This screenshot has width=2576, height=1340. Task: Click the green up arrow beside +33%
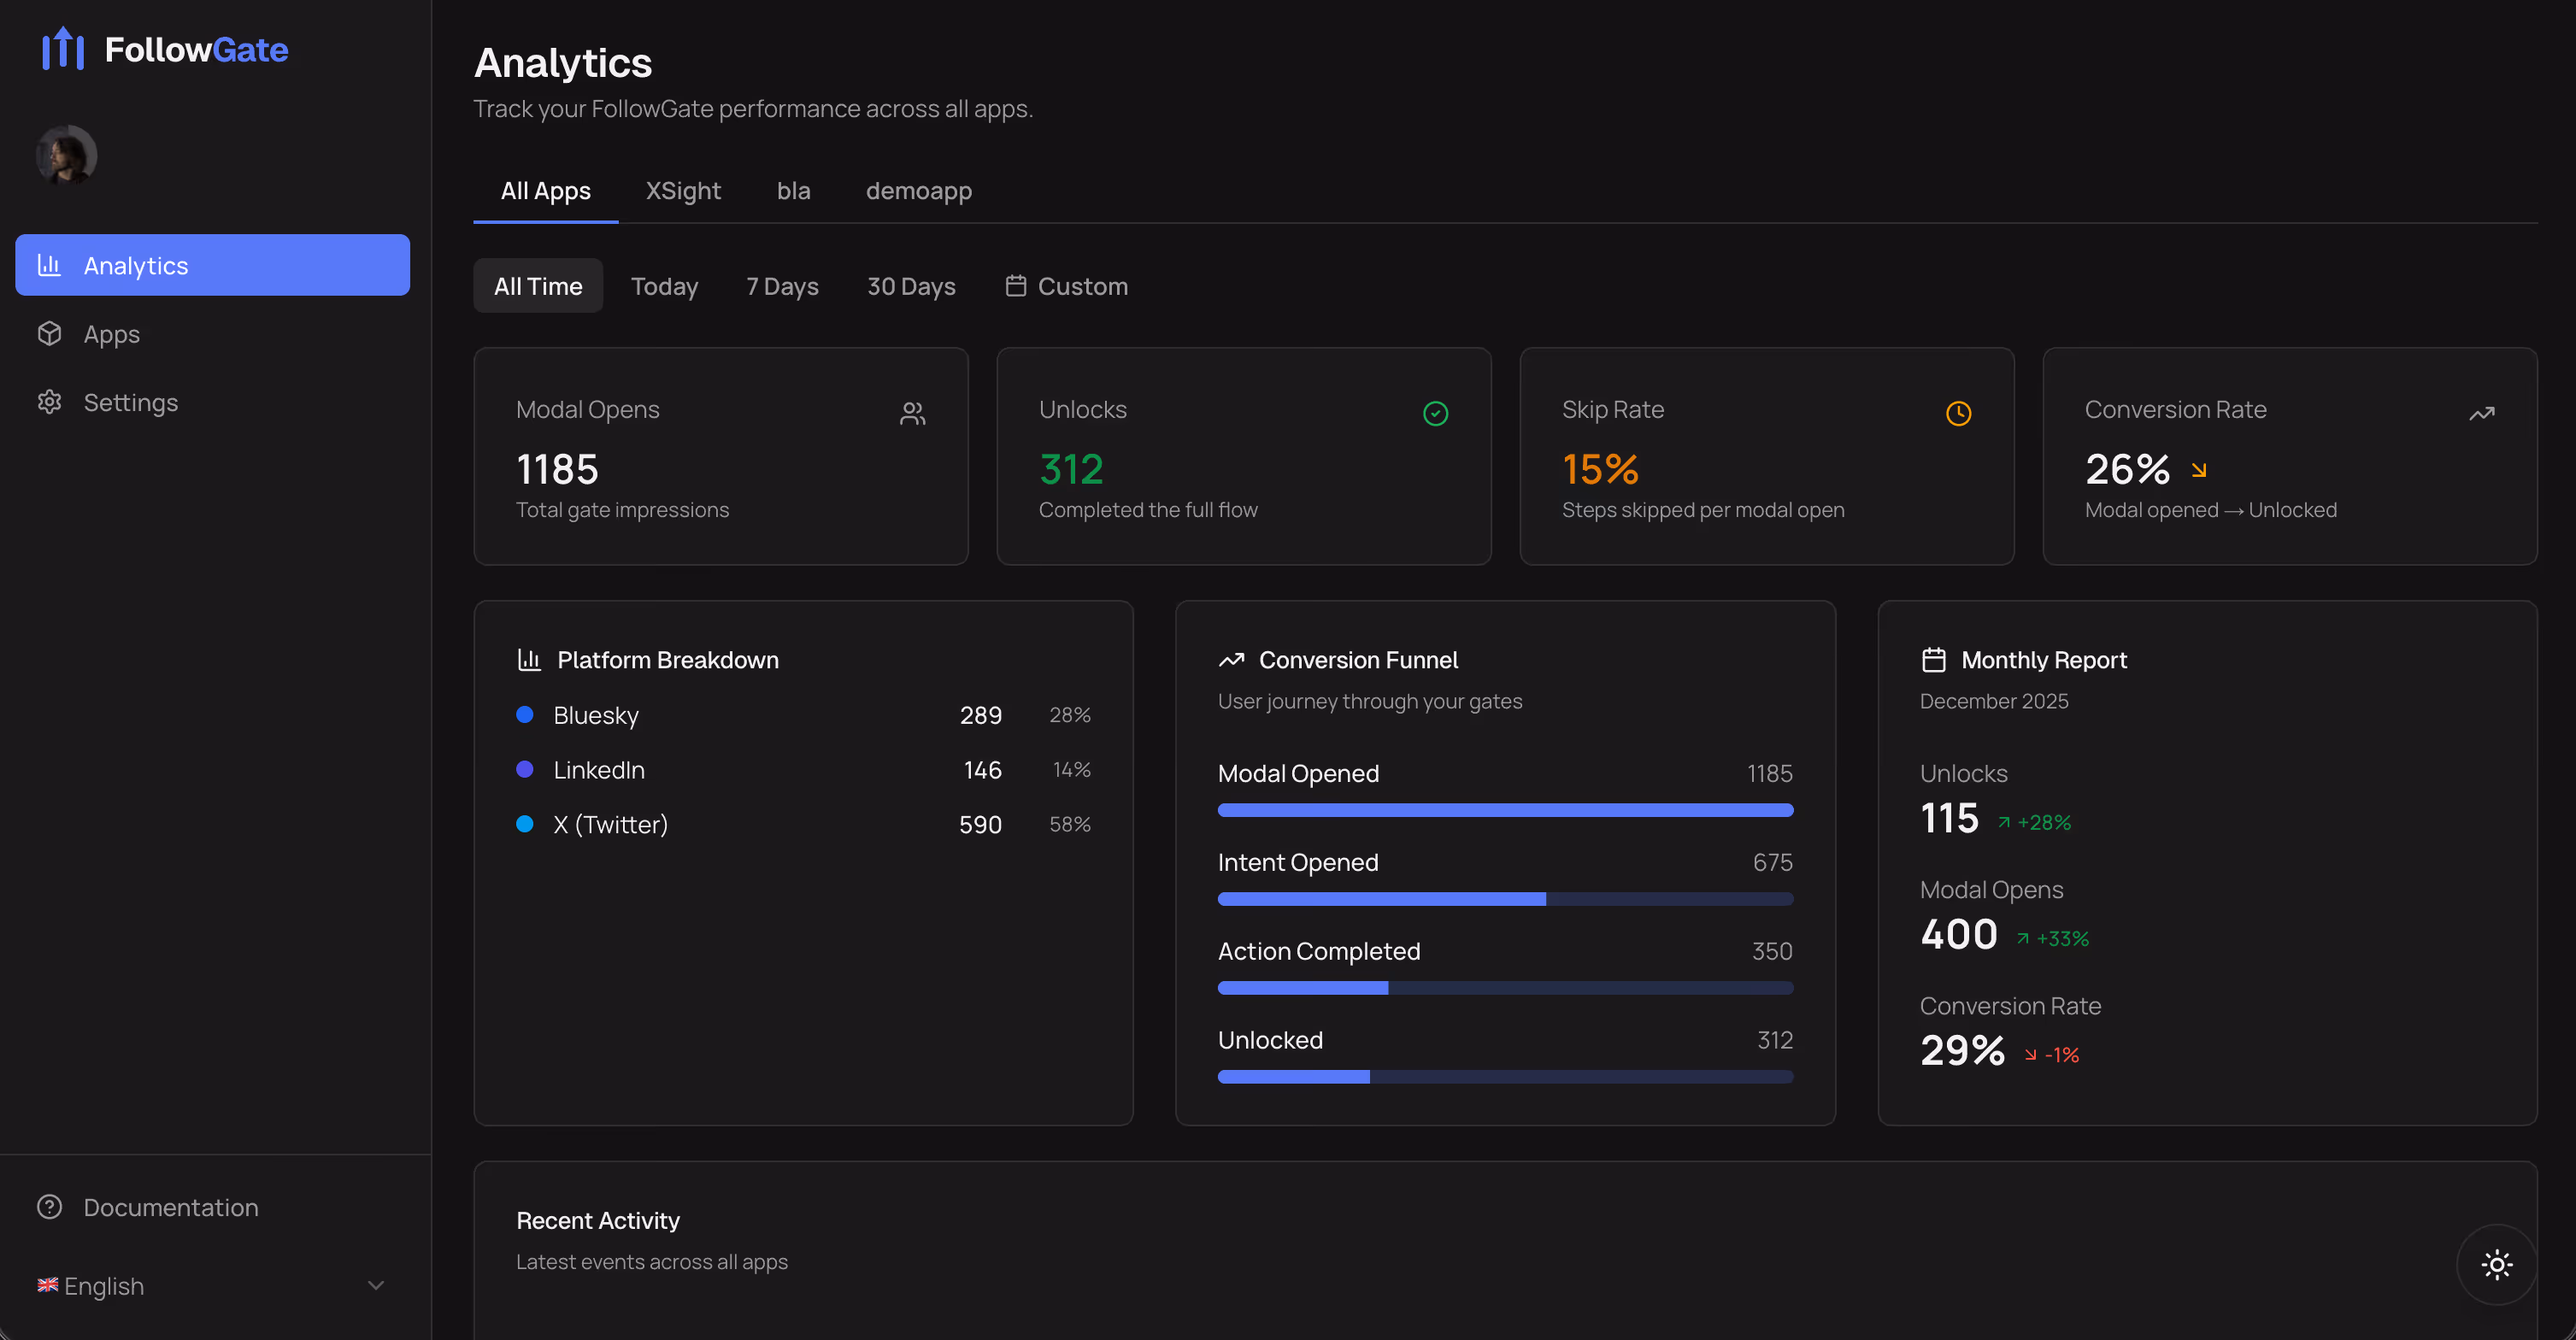click(2022, 939)
